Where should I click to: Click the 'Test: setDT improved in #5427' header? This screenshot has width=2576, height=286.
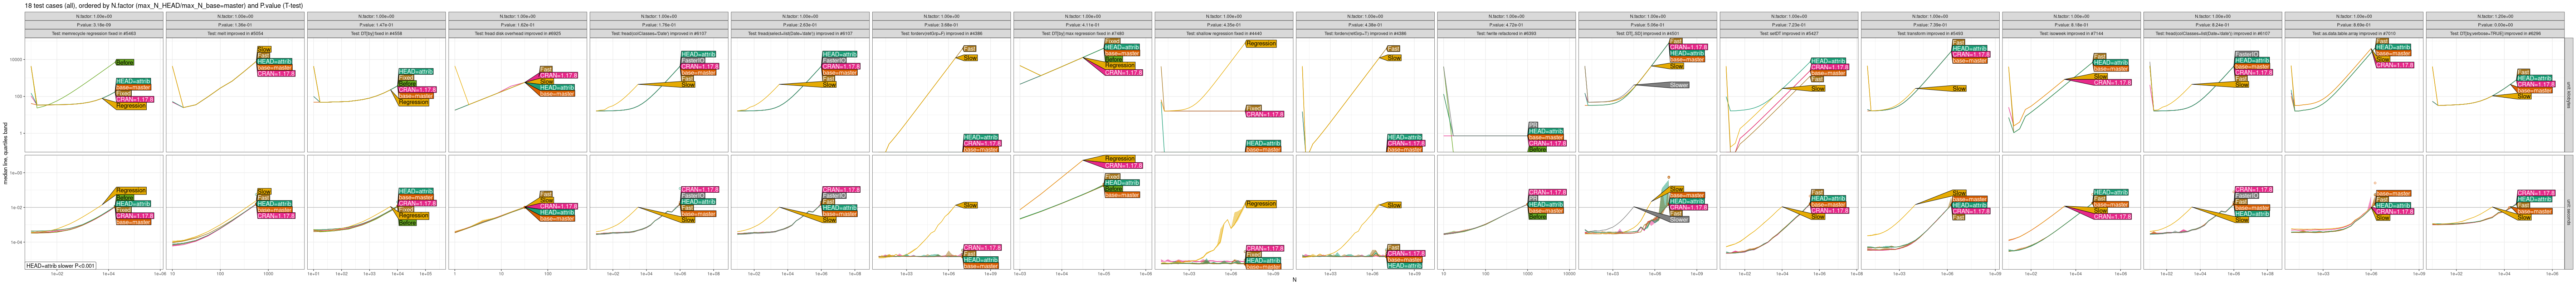tap(1788, 33)
